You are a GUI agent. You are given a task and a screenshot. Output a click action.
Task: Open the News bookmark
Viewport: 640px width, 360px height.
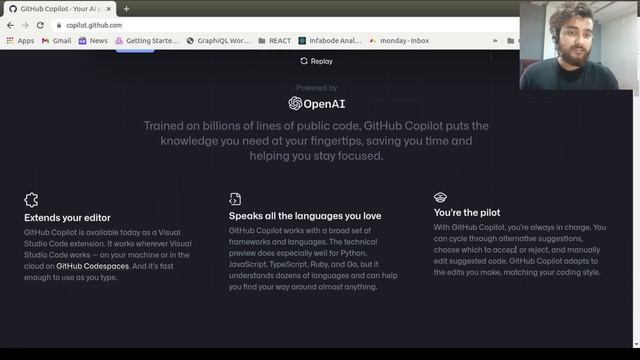(93, 41)
